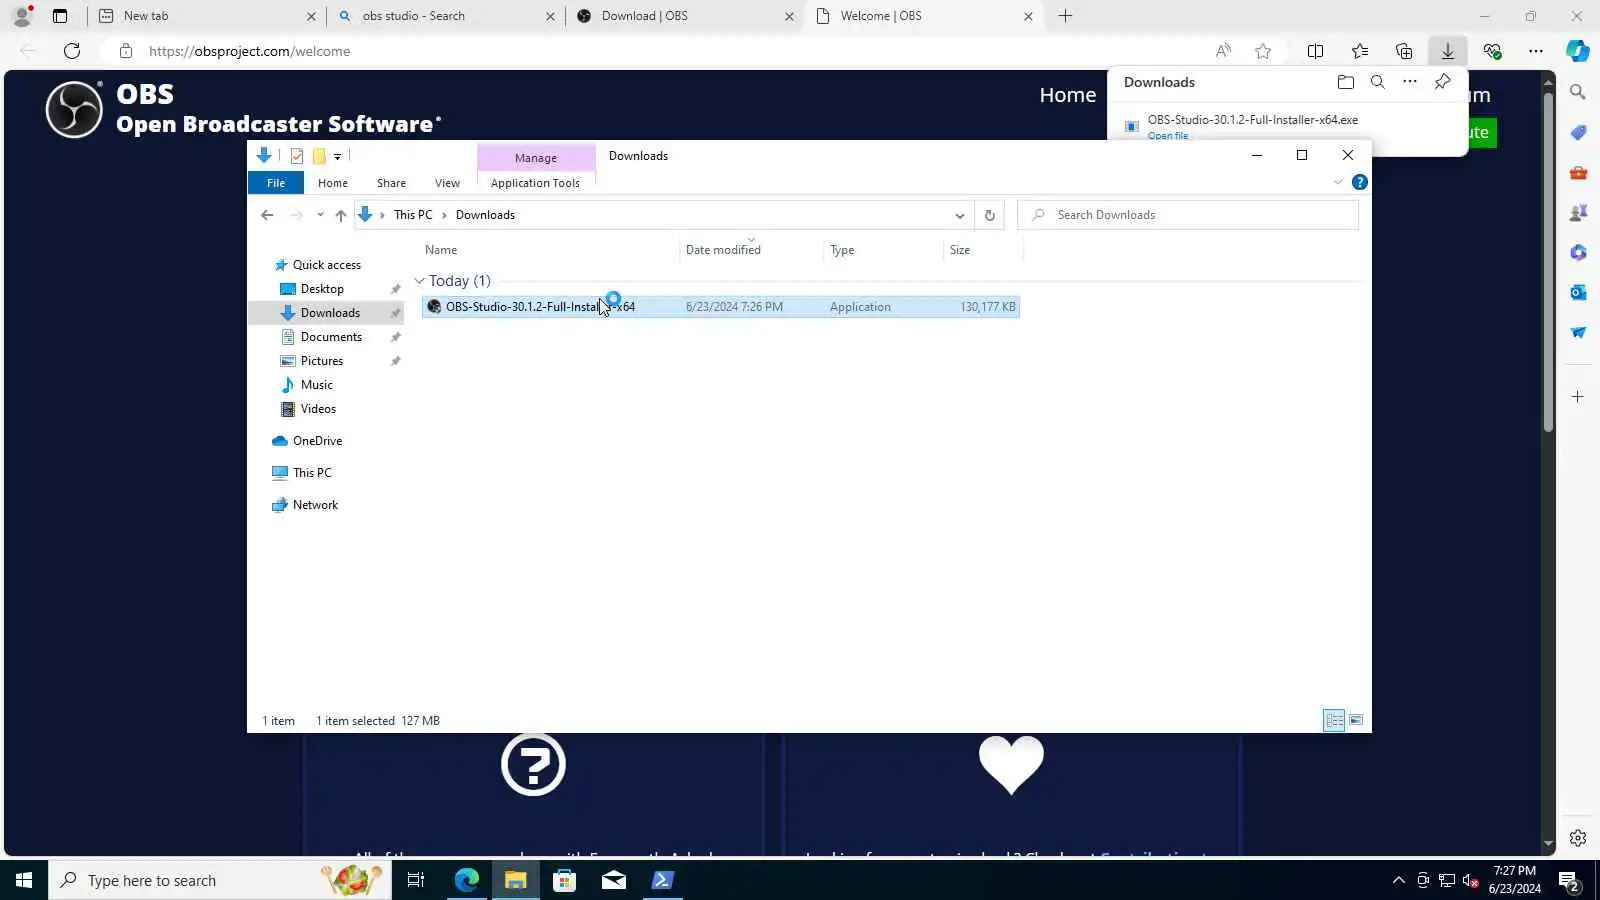1600x900 pixels.
Task: Pin the Edge Downloads flyout
Action: (x=1442, y=82)
